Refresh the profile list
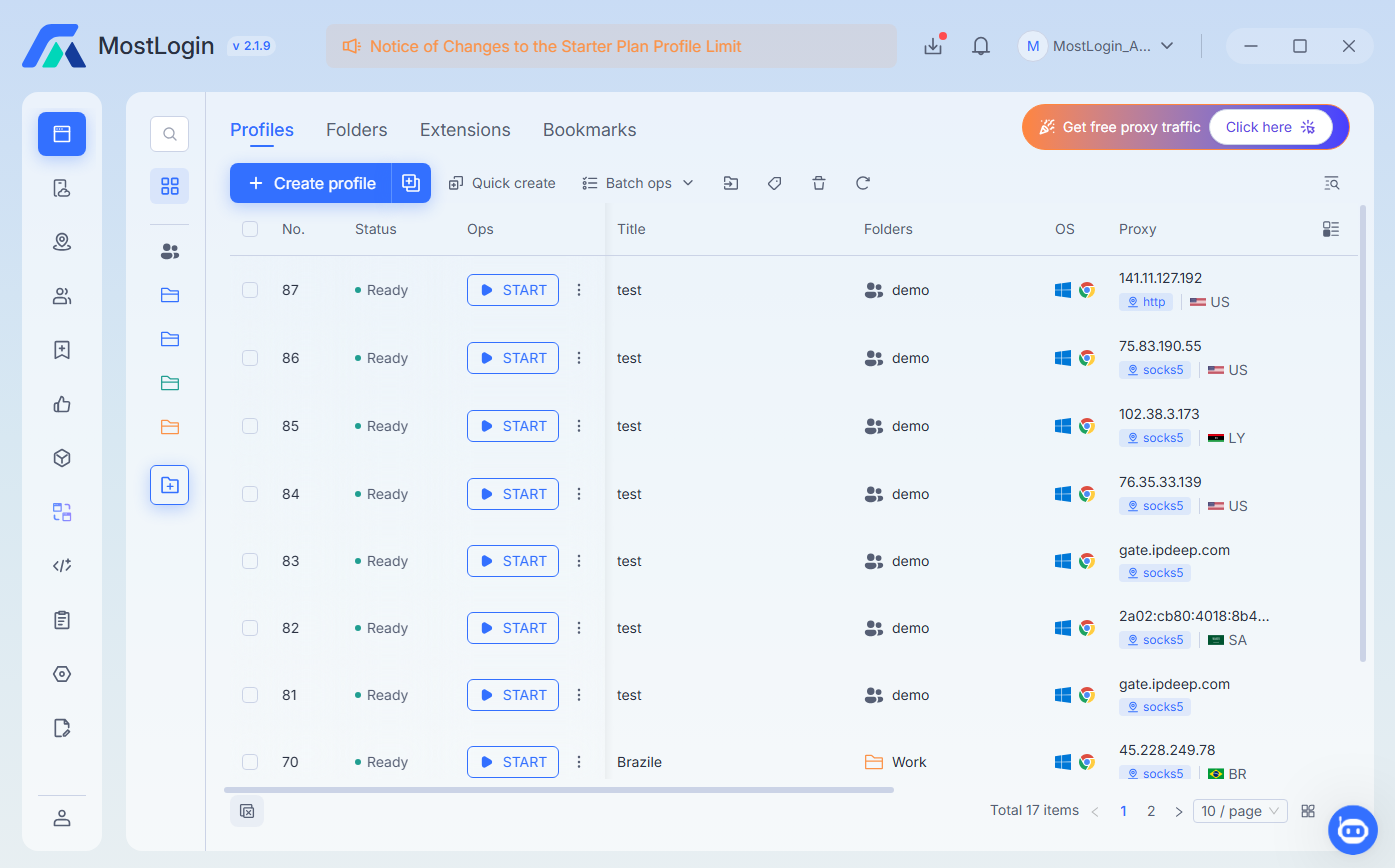1395x868 pixels. point(863,183)
